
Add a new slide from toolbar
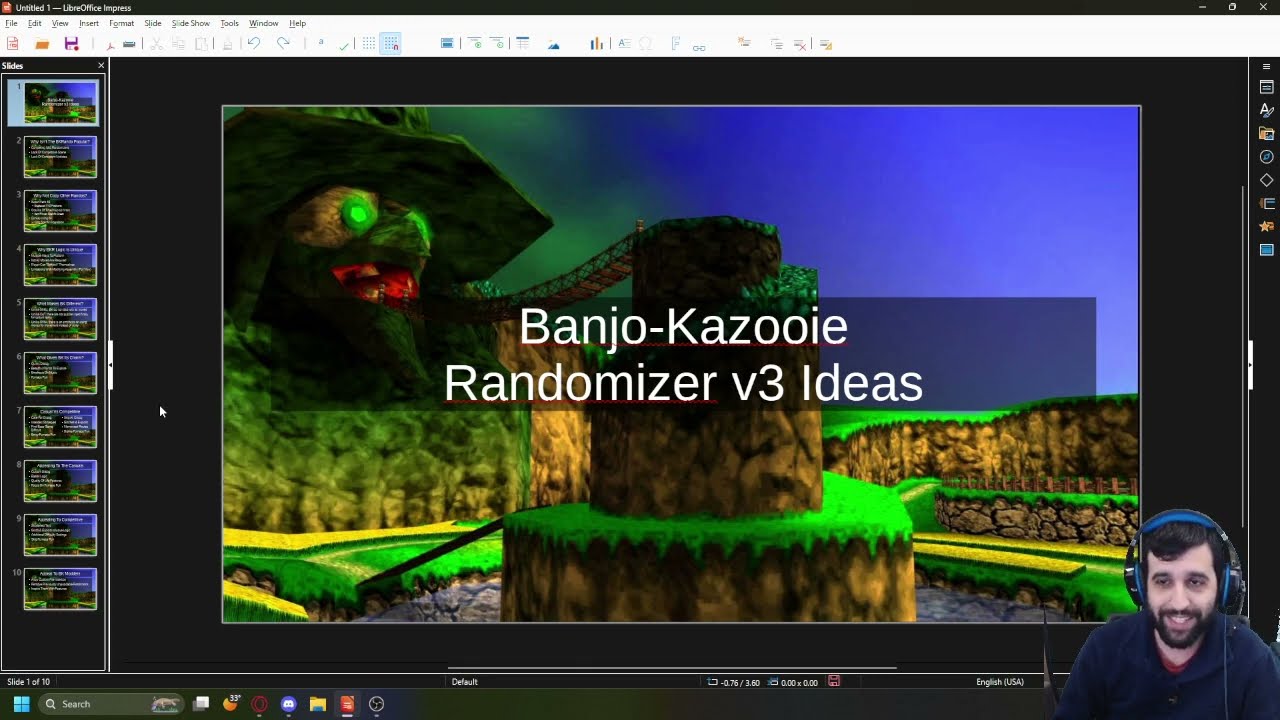(x=744, y=44)
